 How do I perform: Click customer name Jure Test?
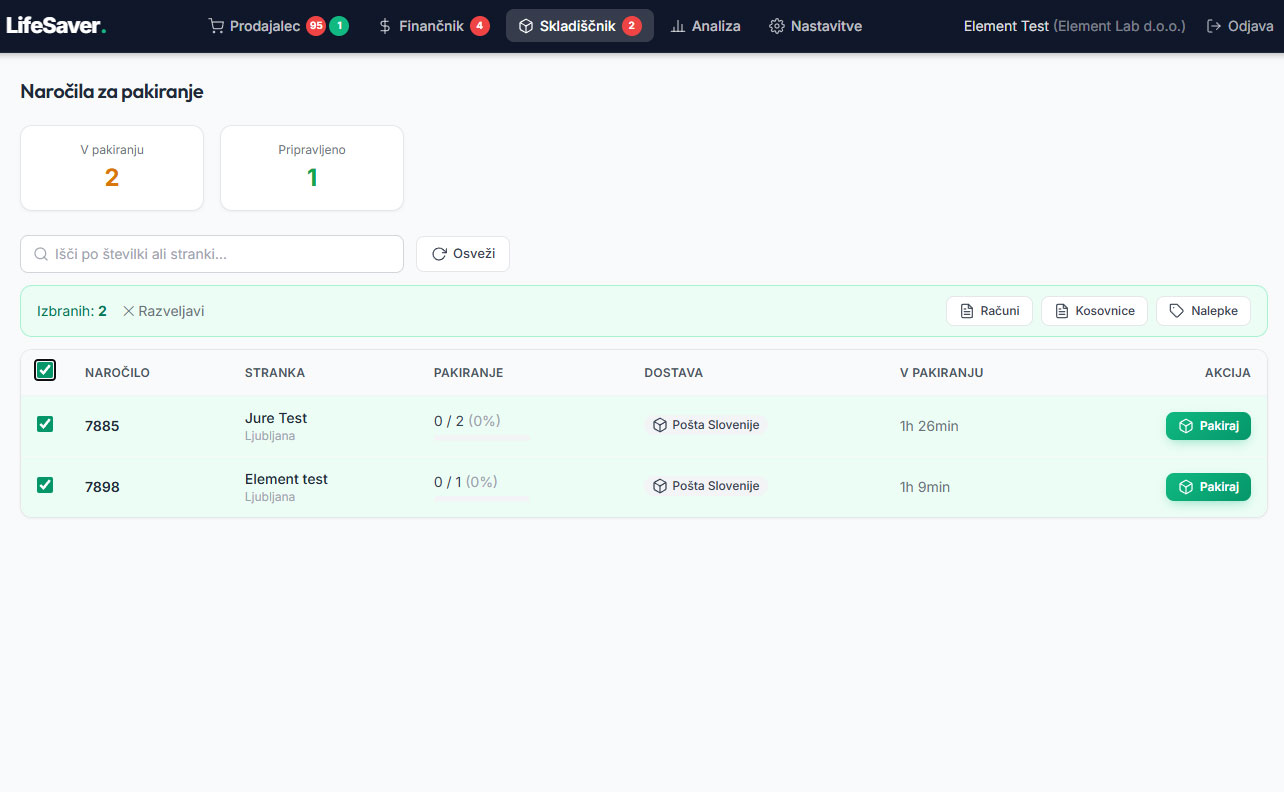(276, 418)
